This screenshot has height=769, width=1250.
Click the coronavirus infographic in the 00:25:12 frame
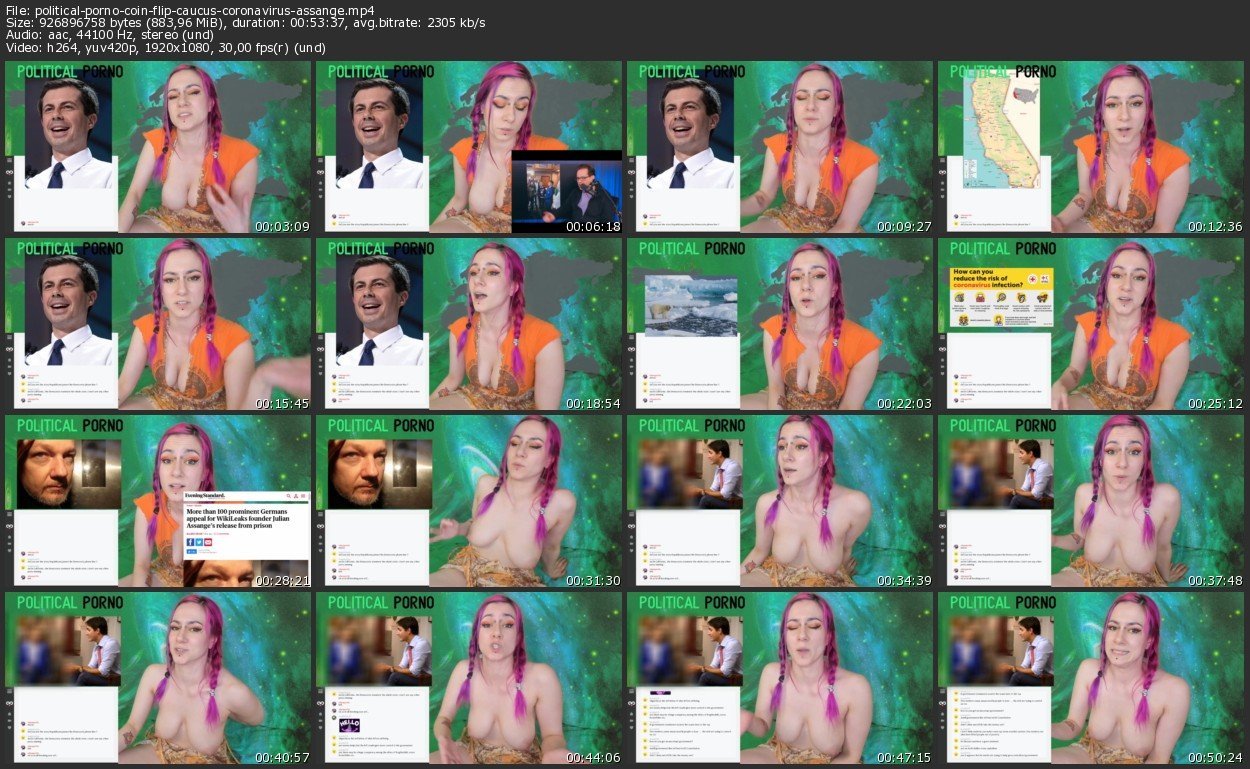1002,298
